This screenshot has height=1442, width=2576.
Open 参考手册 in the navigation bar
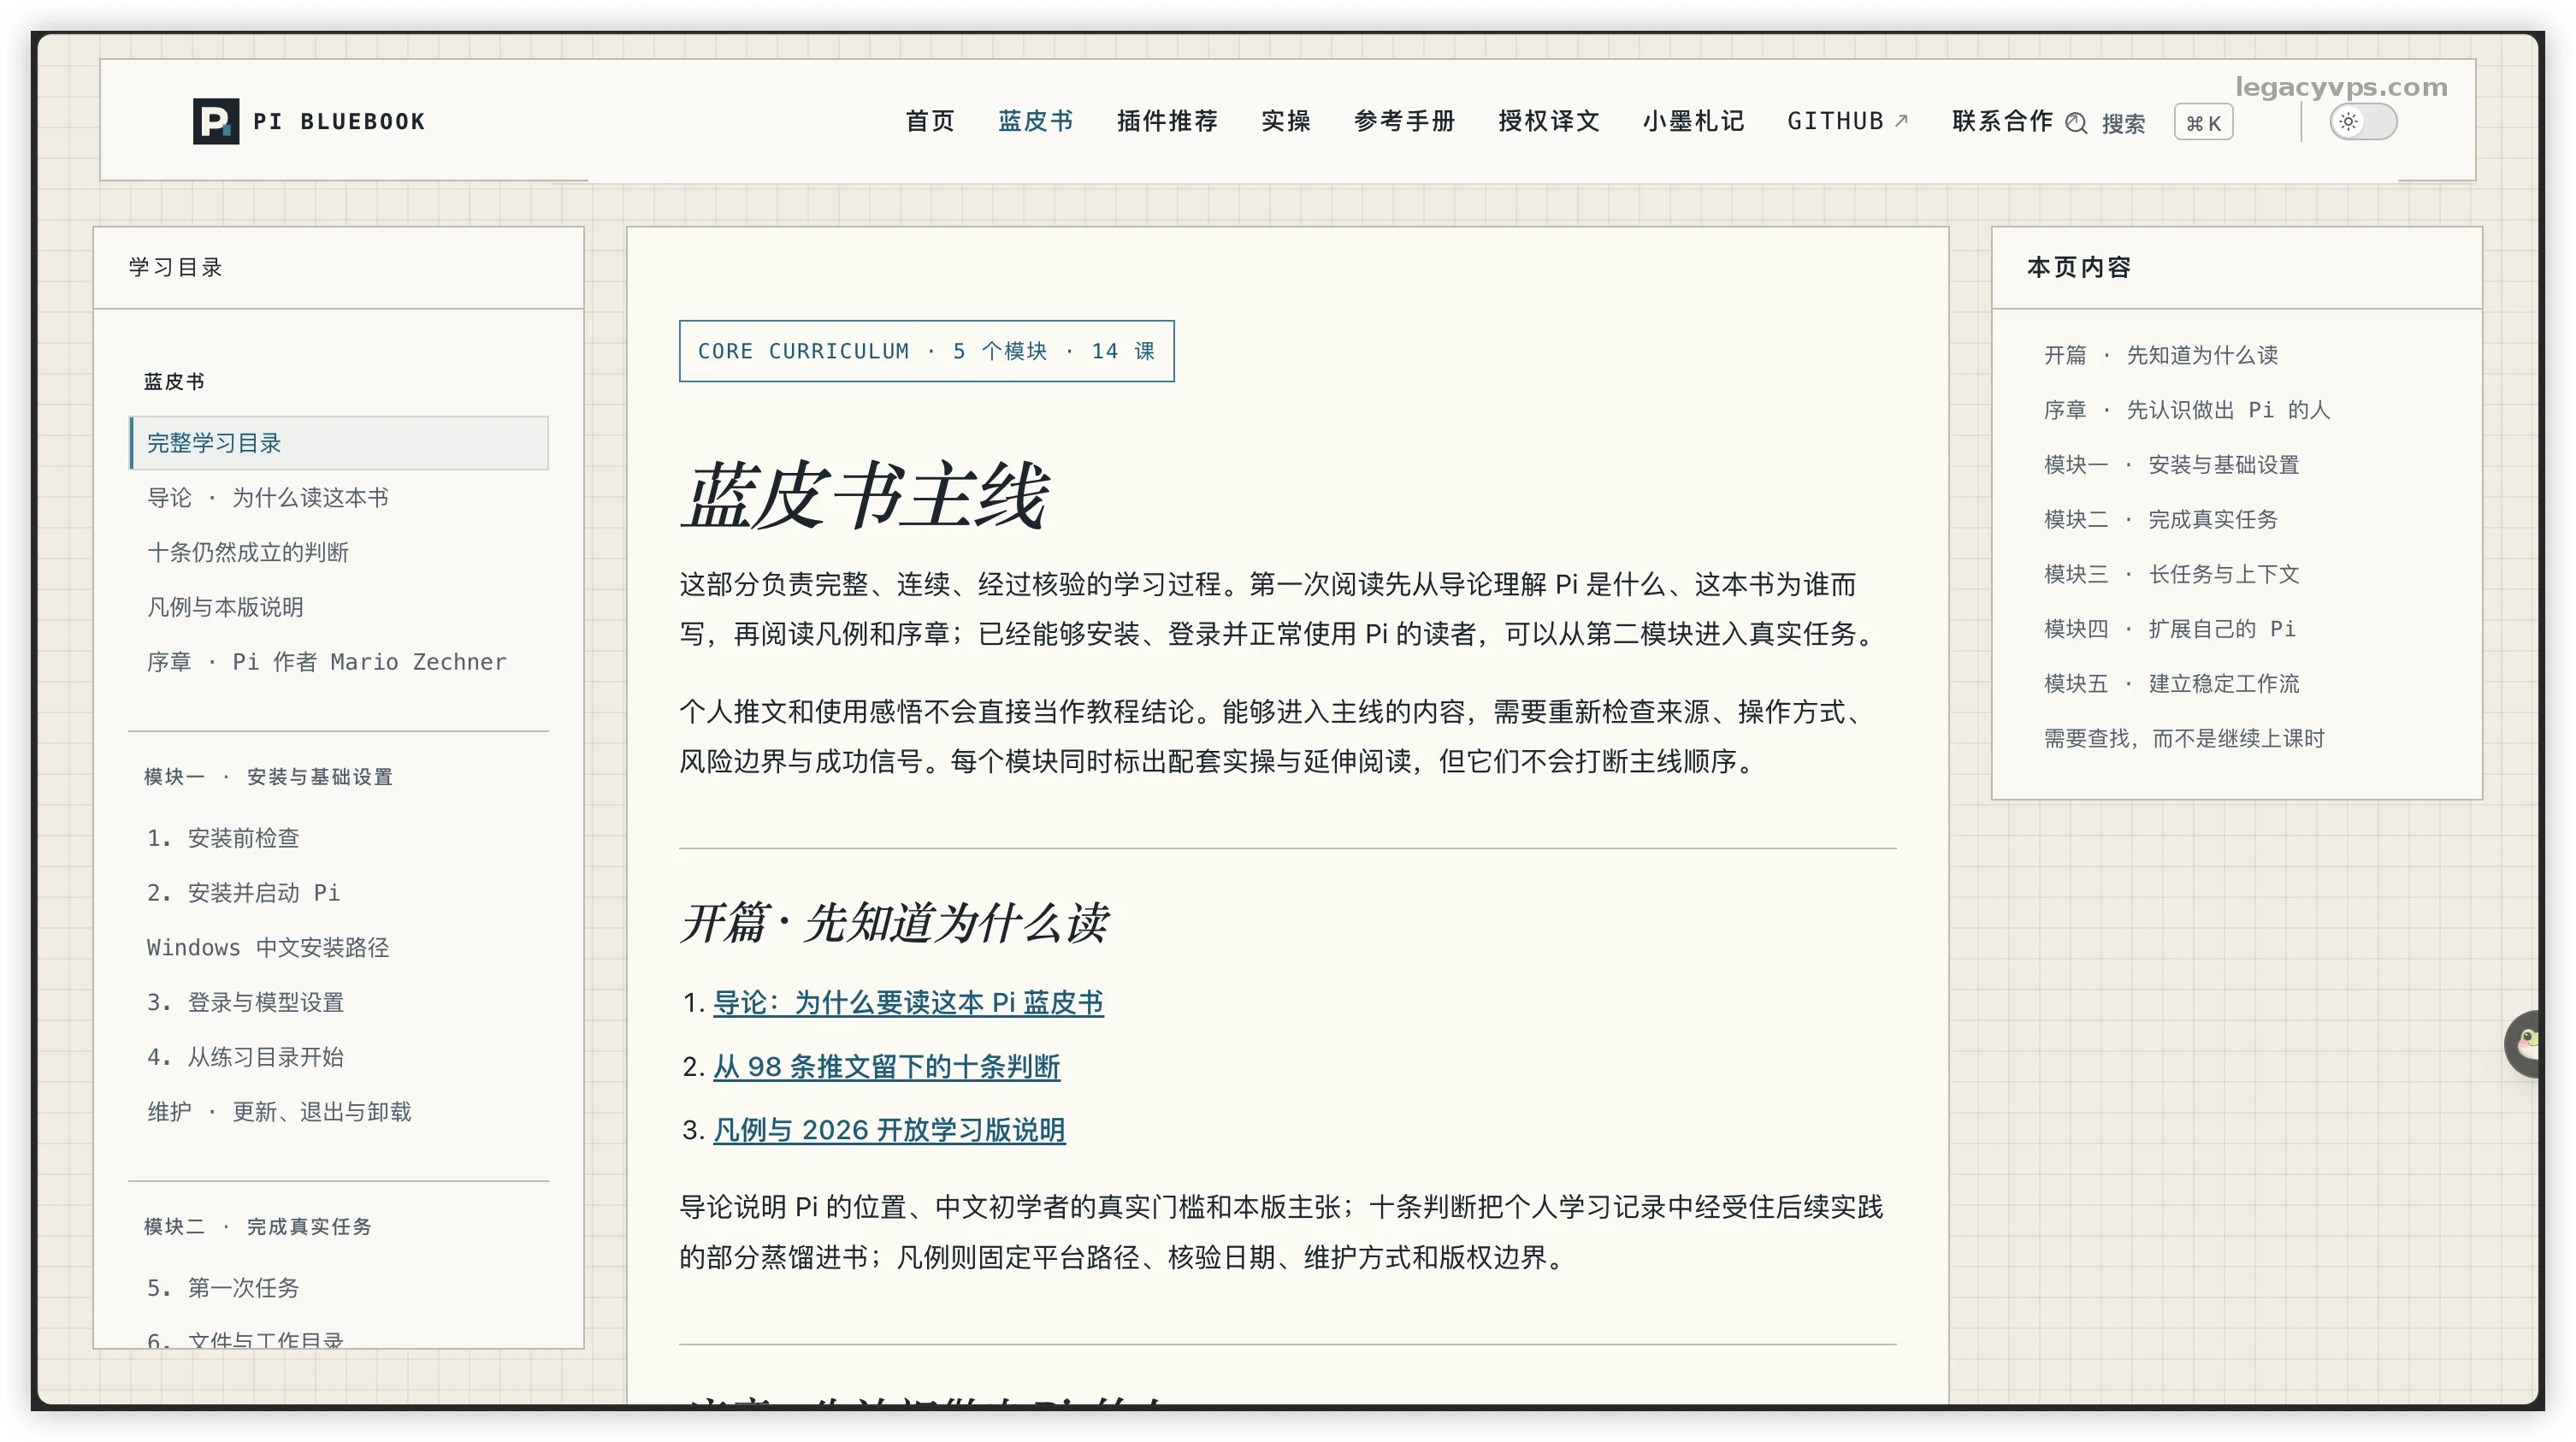tap(1405, 121)
